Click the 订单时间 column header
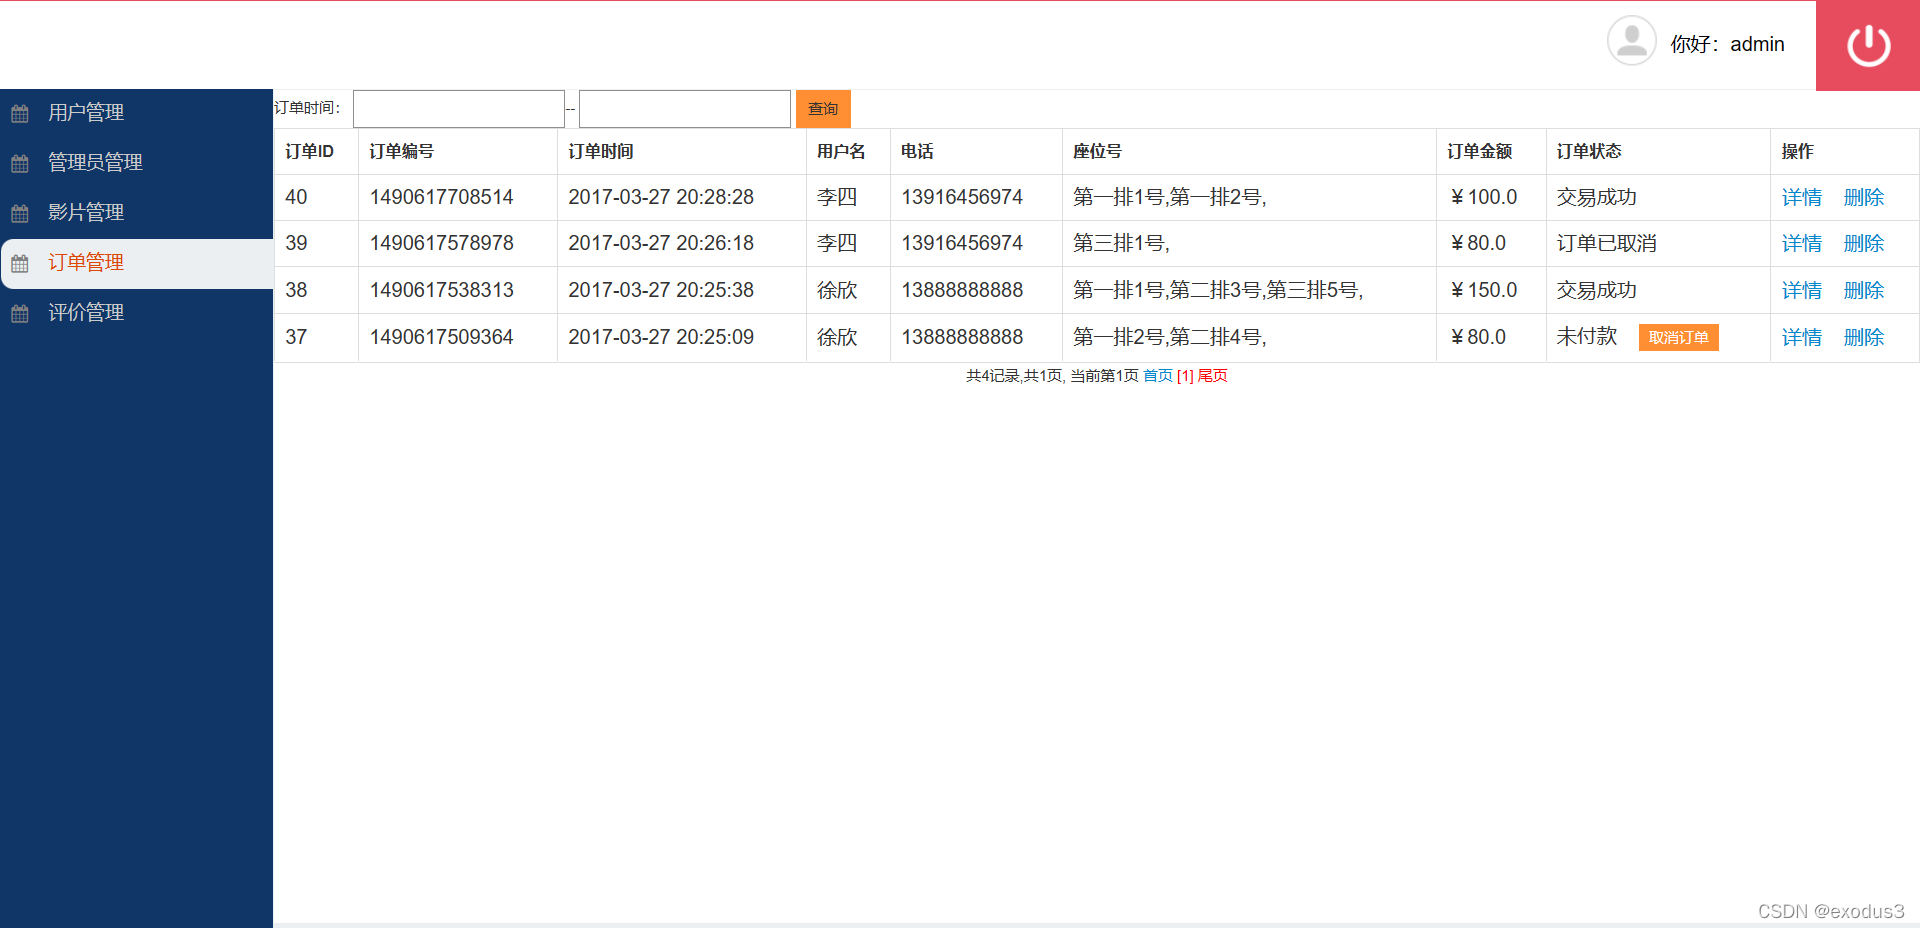 600,152
